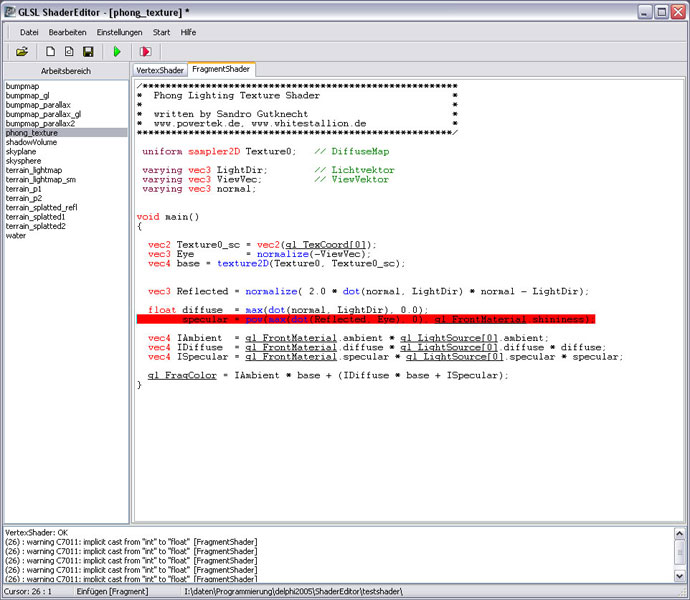
Task: Open the Datei menu
Action: pyautogui.click(x=29, y=32)
